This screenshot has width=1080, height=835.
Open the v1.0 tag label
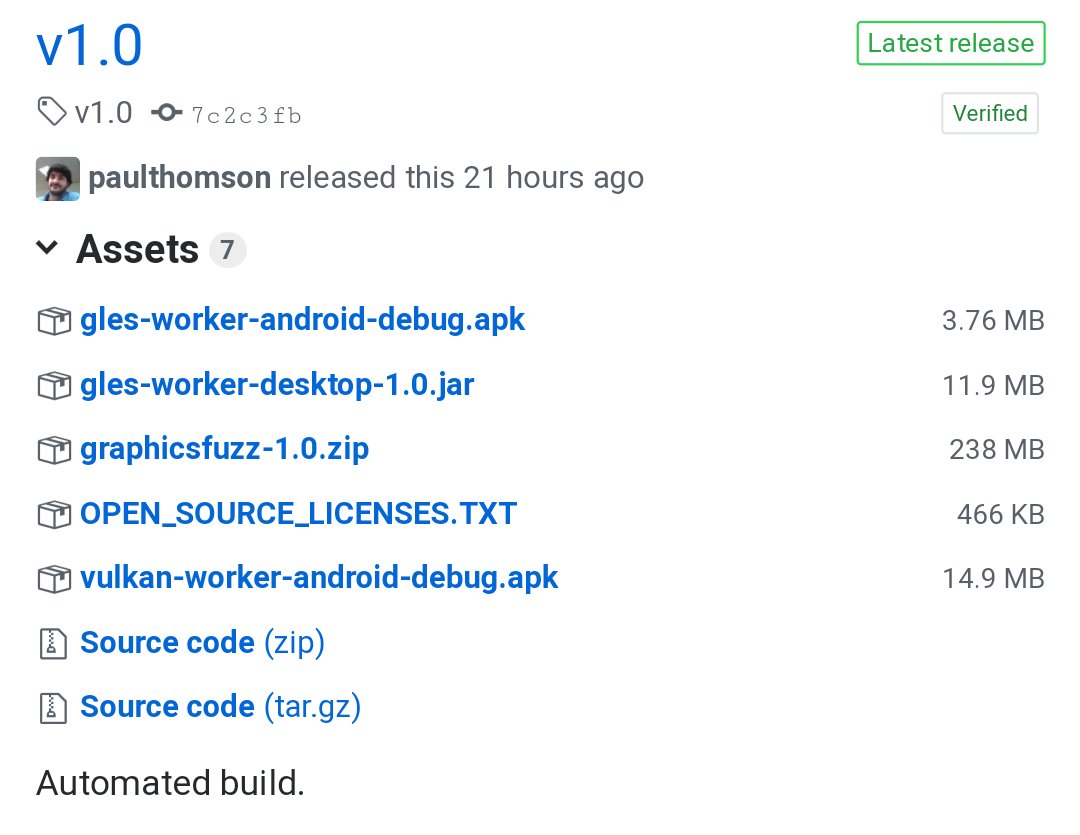103,113
